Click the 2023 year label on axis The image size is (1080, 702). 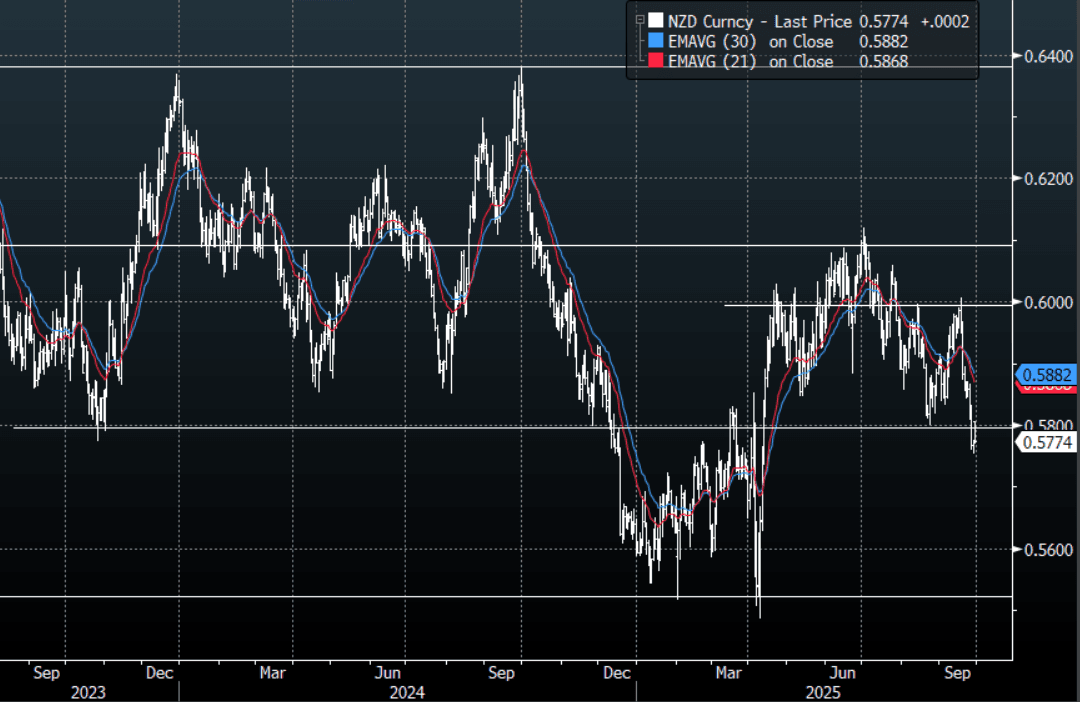point(87,692)
